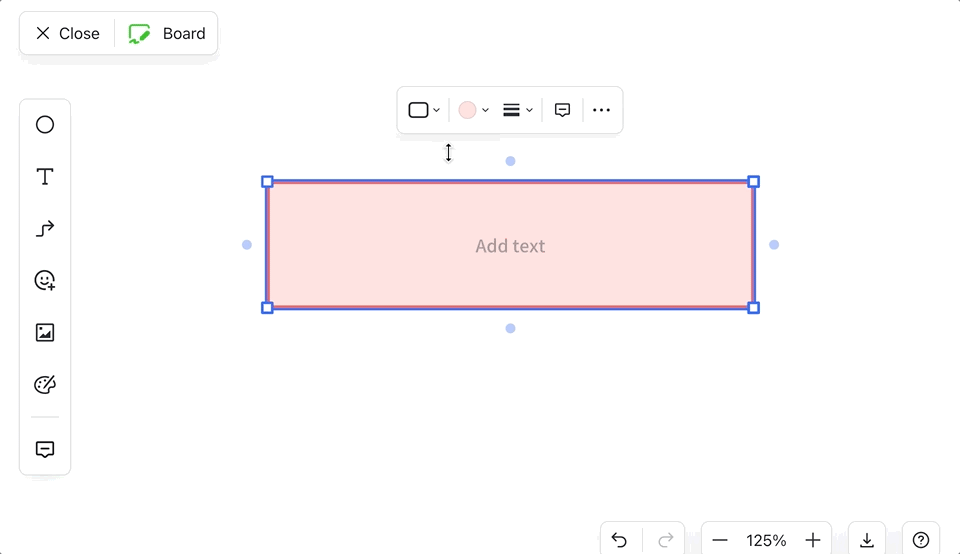Image resolution: width=960 pixels, height=554 pixels.
Task: Download the board
Action: point(867,540)
